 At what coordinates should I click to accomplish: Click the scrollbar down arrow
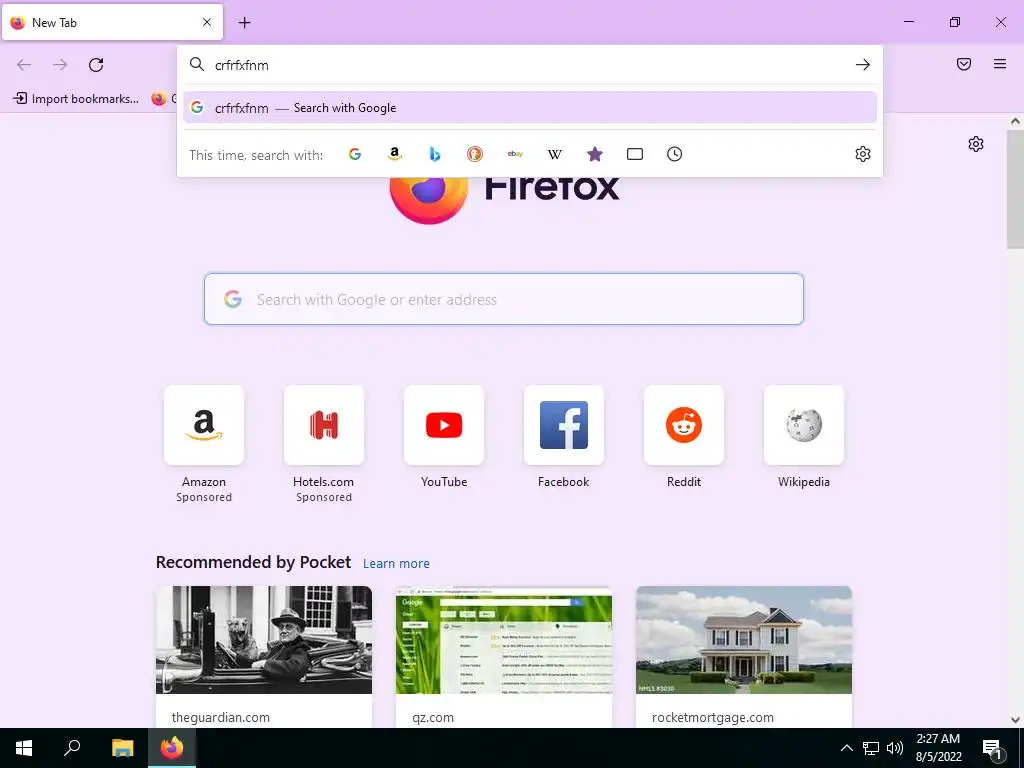pyautogui.click(x=1015, y=720)
